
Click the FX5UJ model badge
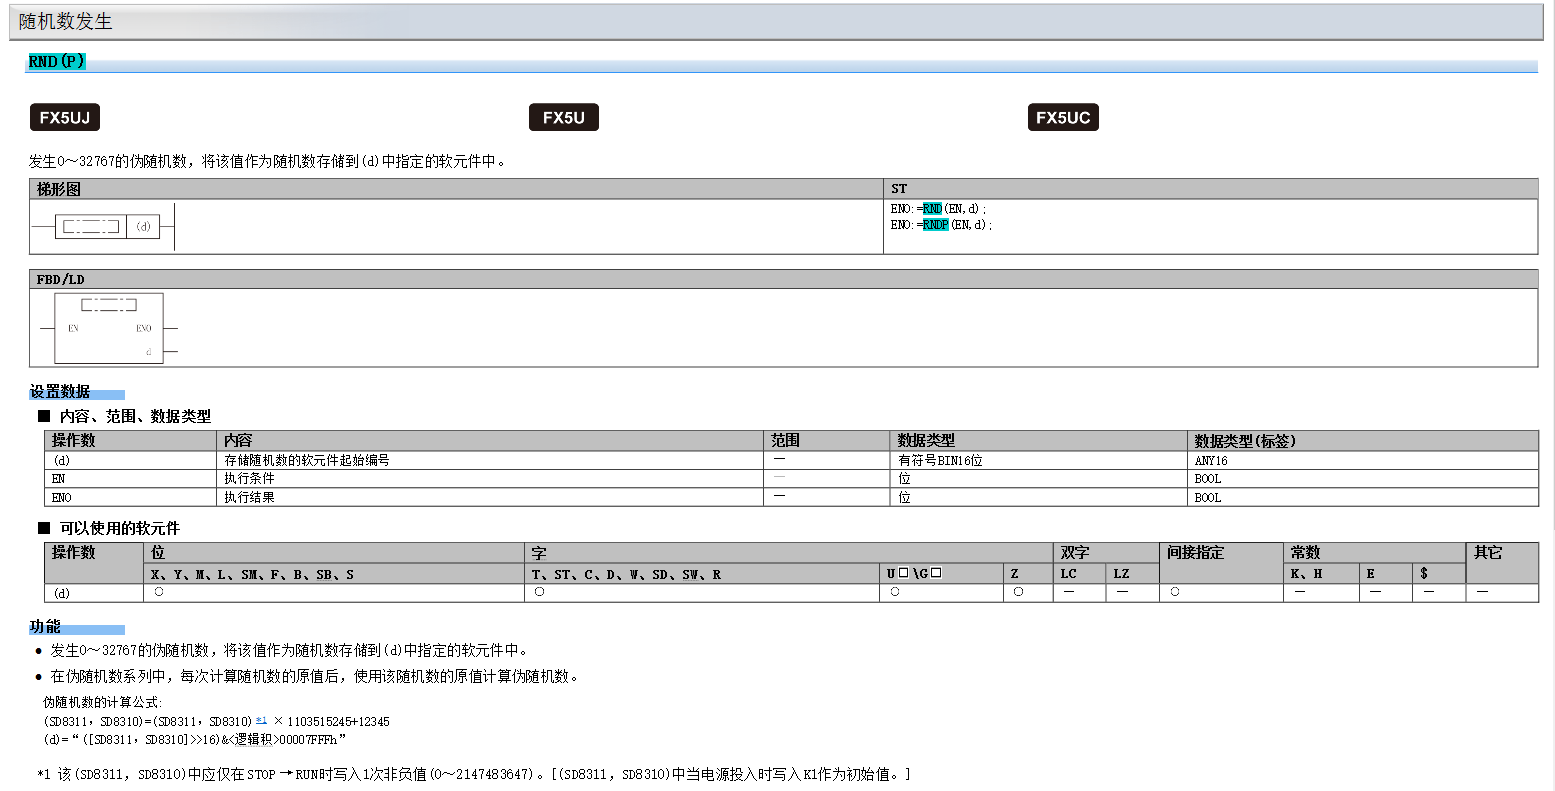tap(65, 118)
